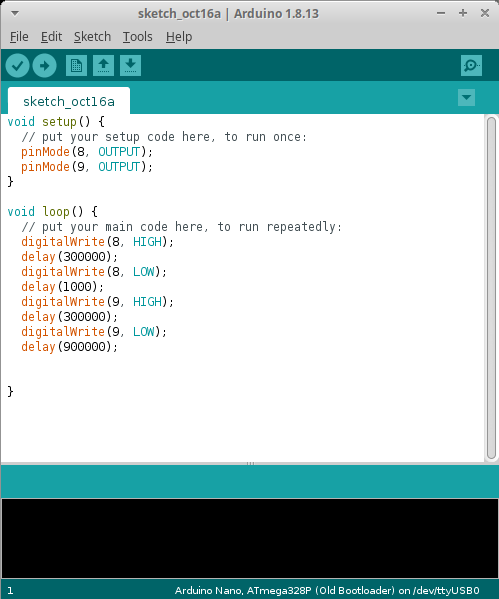Open a sketch using up-arrow icon
This screenshot has width=499, height=599.
click(103, 66)
